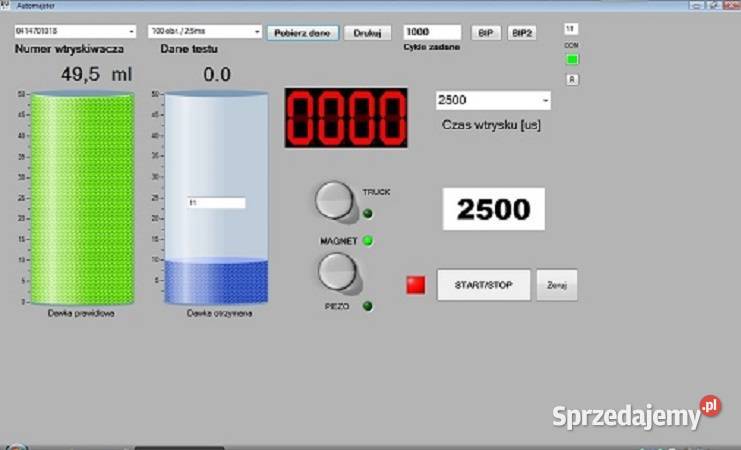The height and width of the screenshot is (450, 741).
Task: Expand the test data dropdown
Action: [x=205, y=32]
